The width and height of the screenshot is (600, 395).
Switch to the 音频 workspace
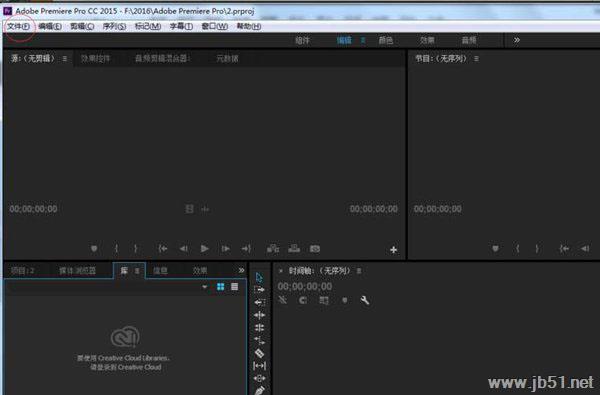469,40
